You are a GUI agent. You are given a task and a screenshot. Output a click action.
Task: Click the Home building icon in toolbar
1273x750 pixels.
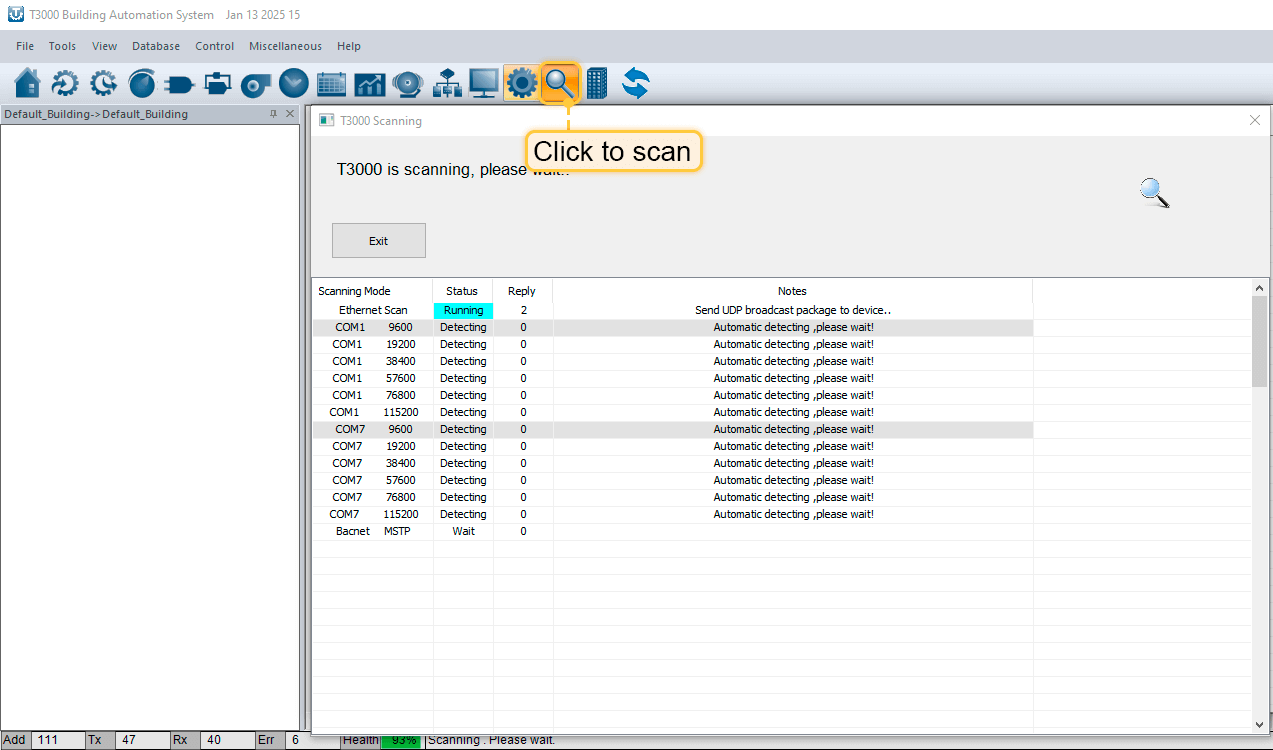[28, 83]
